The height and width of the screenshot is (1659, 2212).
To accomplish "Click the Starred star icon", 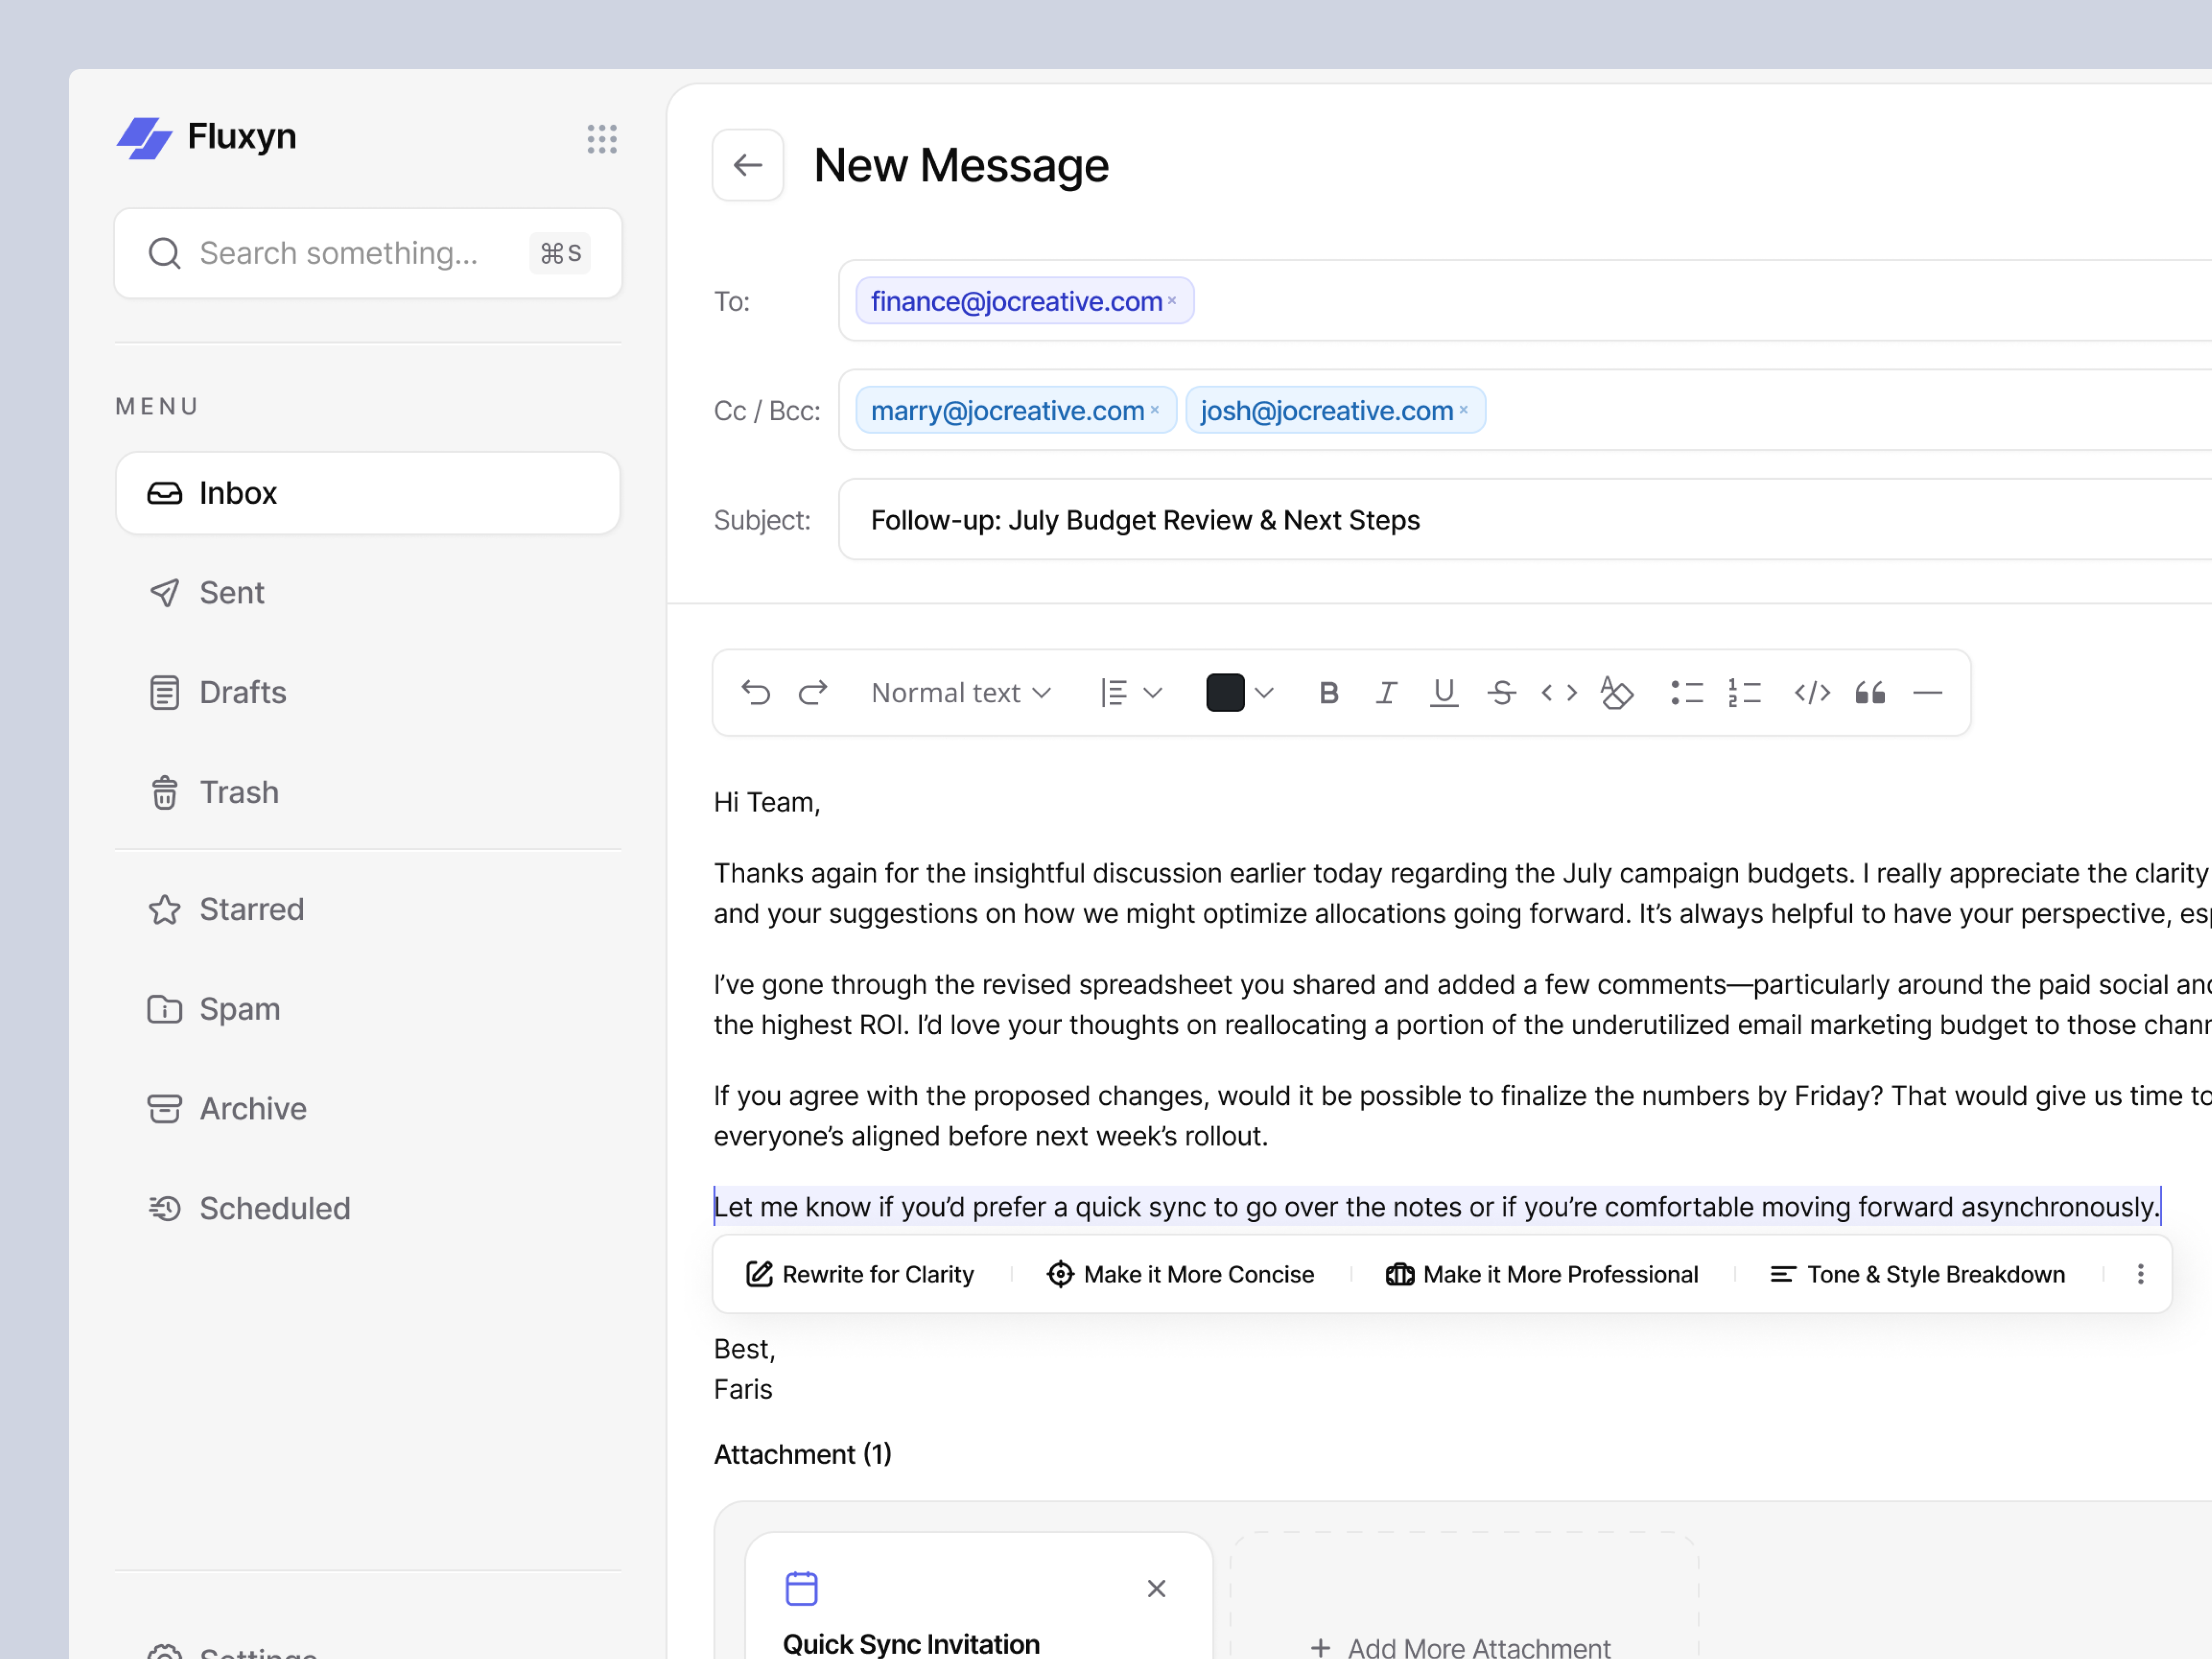I will pos(165,909).
